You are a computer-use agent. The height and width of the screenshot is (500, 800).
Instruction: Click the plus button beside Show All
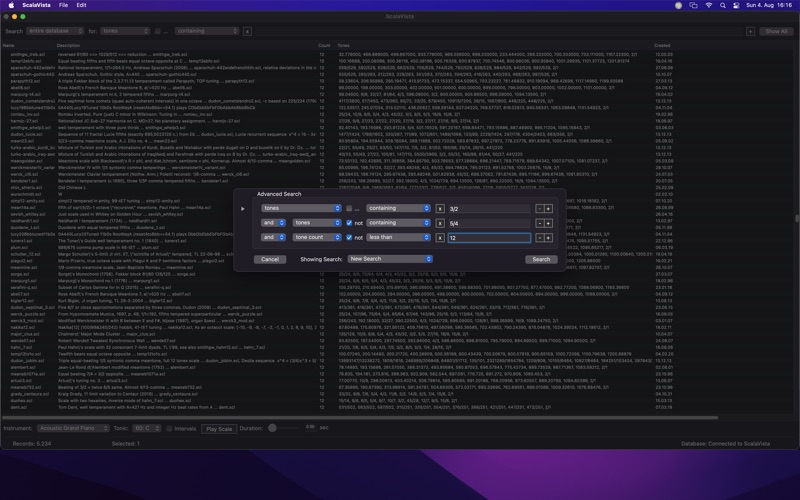(x=751, y=32)
